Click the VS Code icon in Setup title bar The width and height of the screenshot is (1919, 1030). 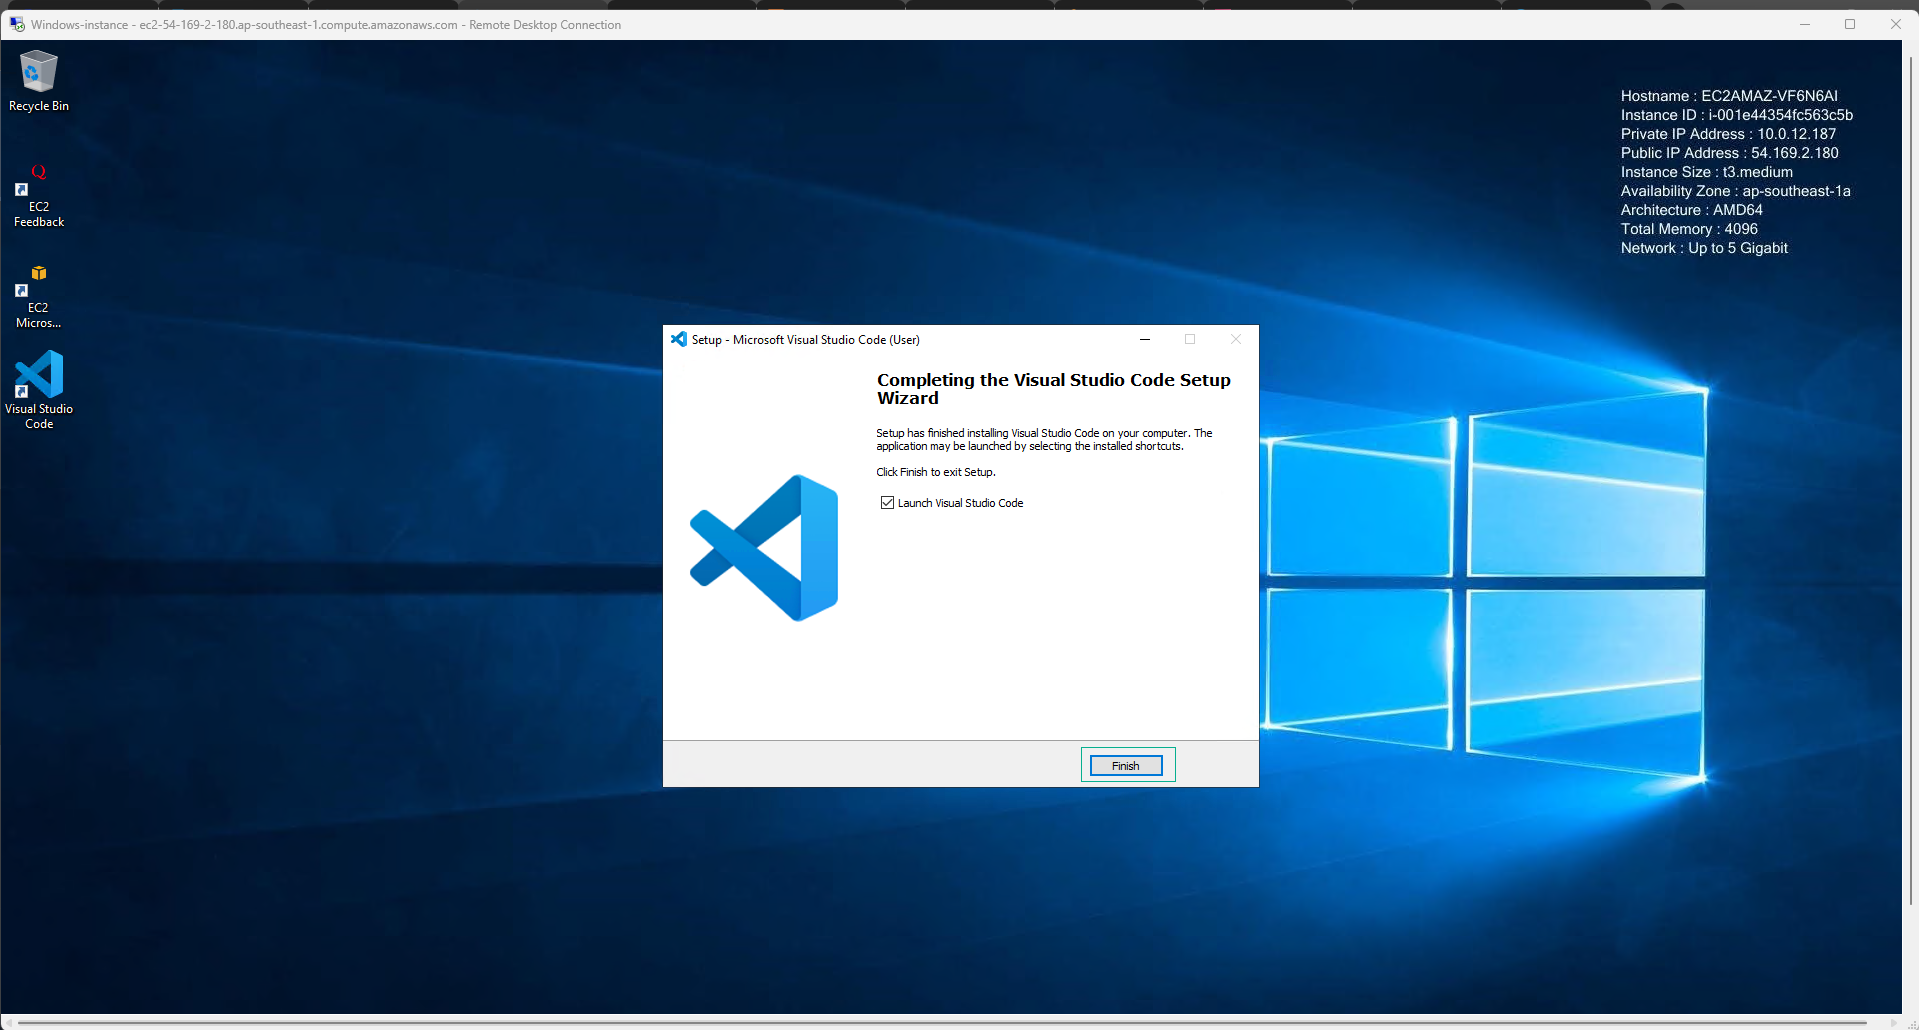(679, 339)
